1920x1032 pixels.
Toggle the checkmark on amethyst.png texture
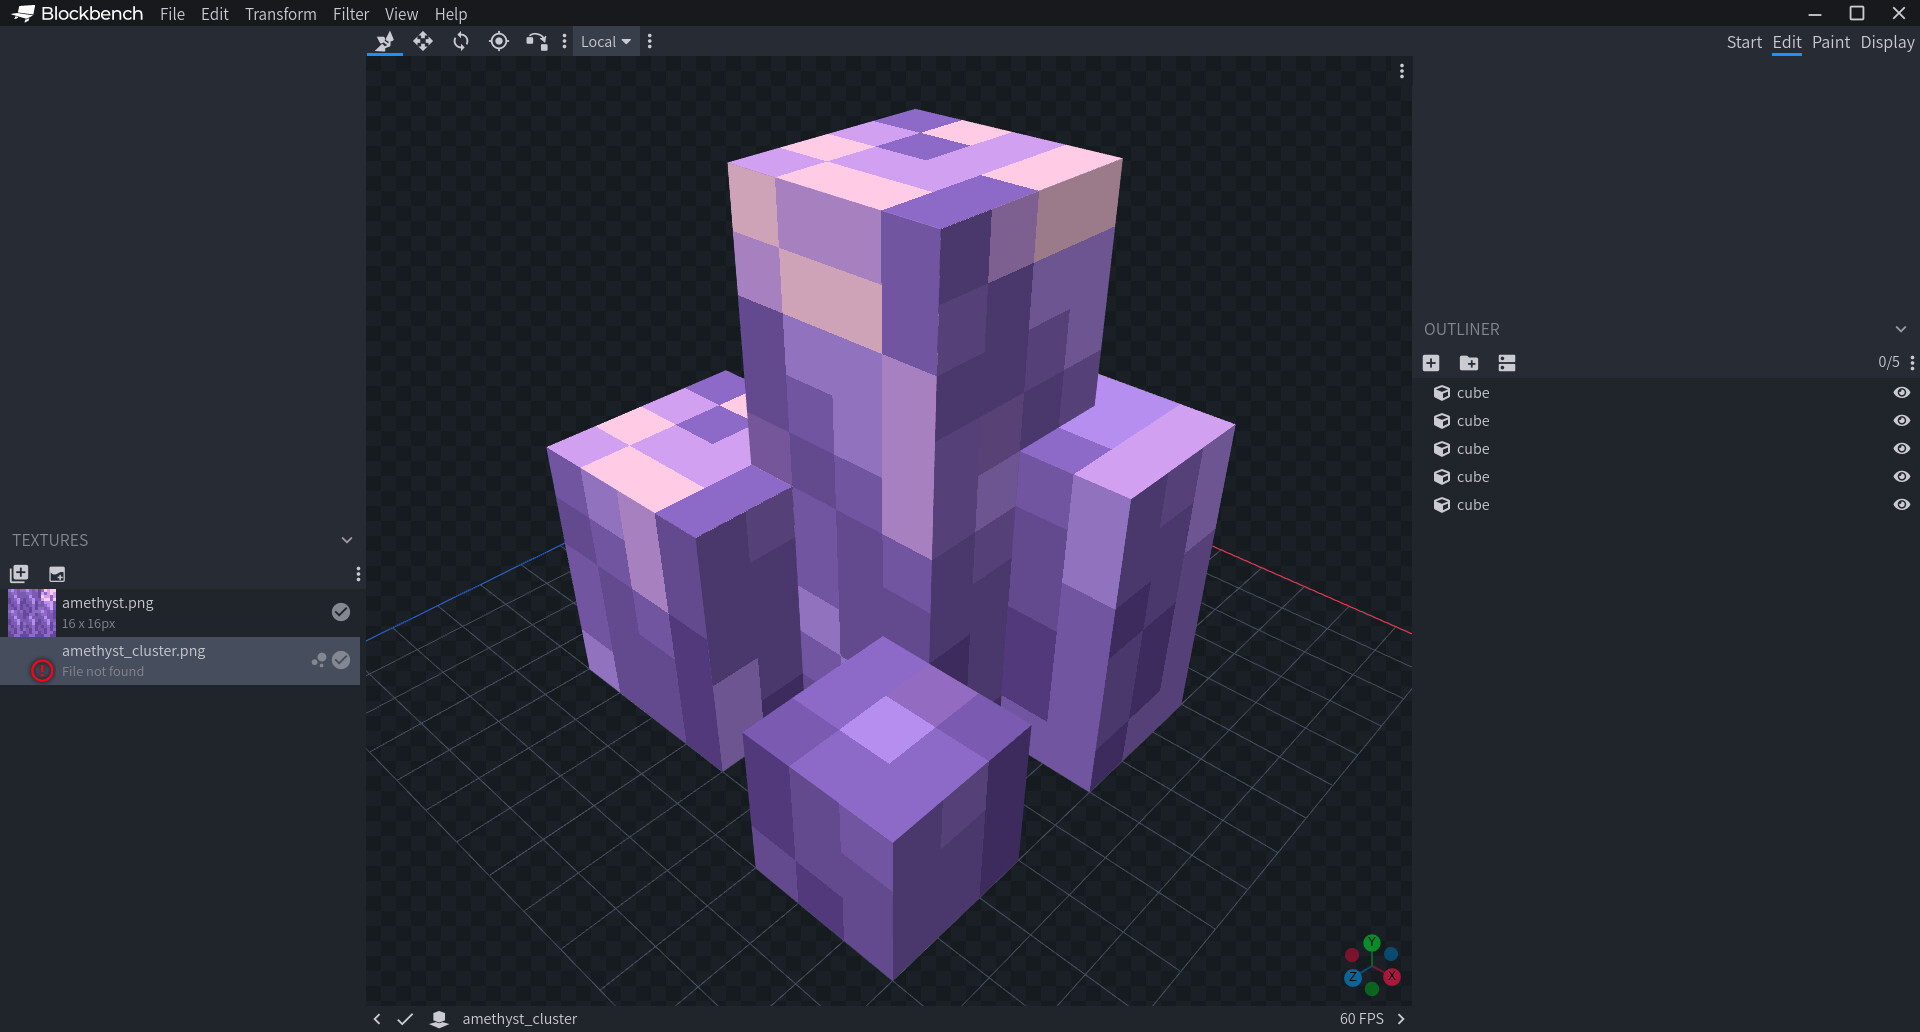point(340,611)
